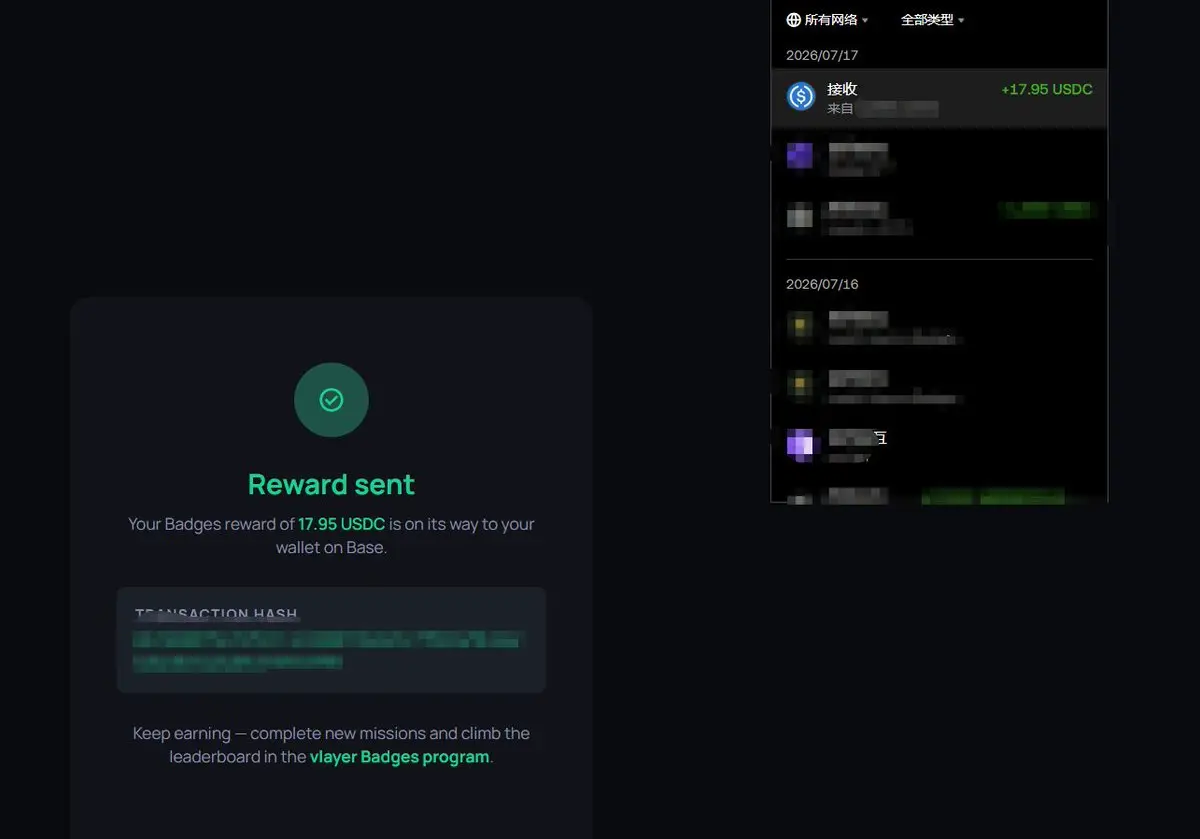This screenshot has height=839, width=1200.
Task: Open the 所有网络 network filter dropdown
Action: click(x=827, y=20)
